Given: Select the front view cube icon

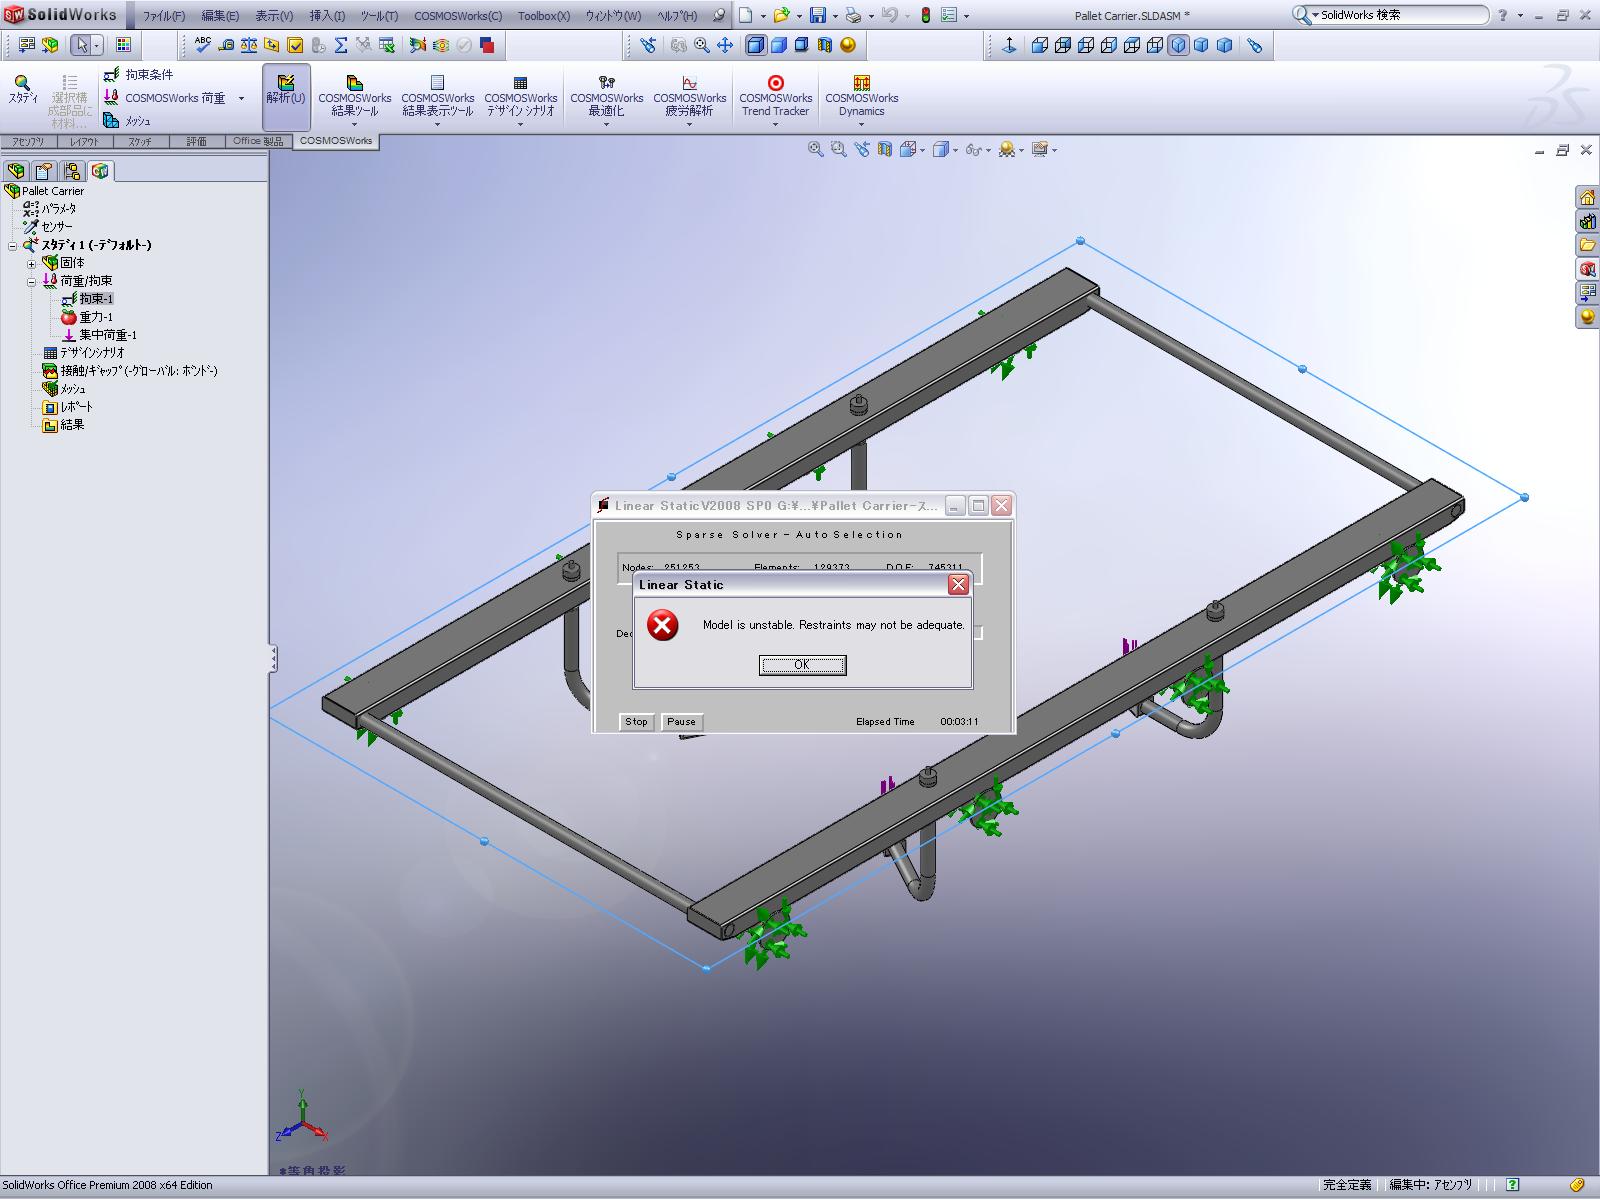Looking at the screenshot, I should tap(1040, 45).
